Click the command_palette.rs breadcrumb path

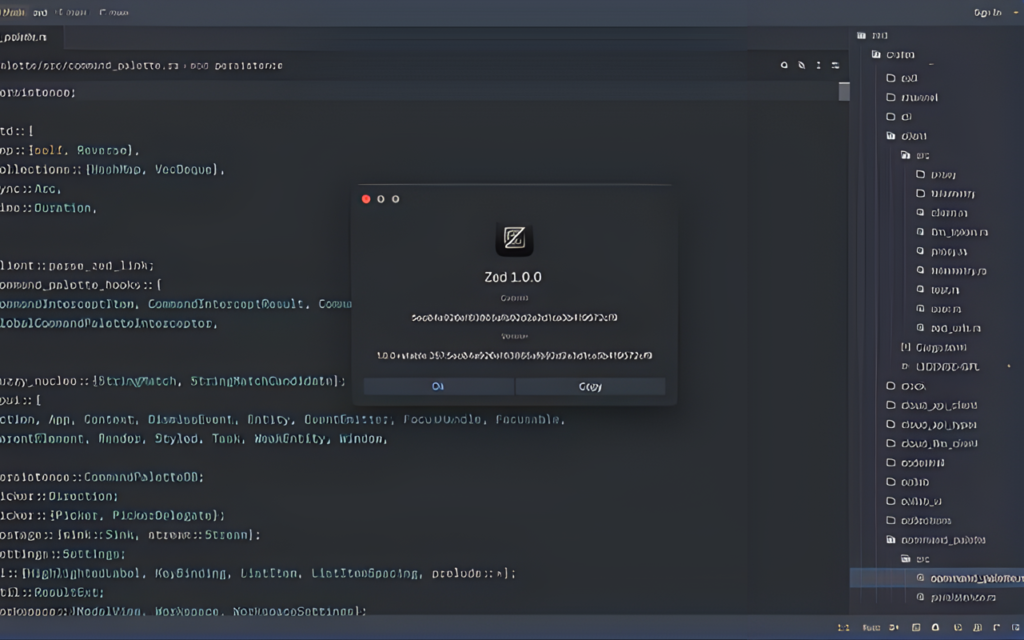(89, 66)
